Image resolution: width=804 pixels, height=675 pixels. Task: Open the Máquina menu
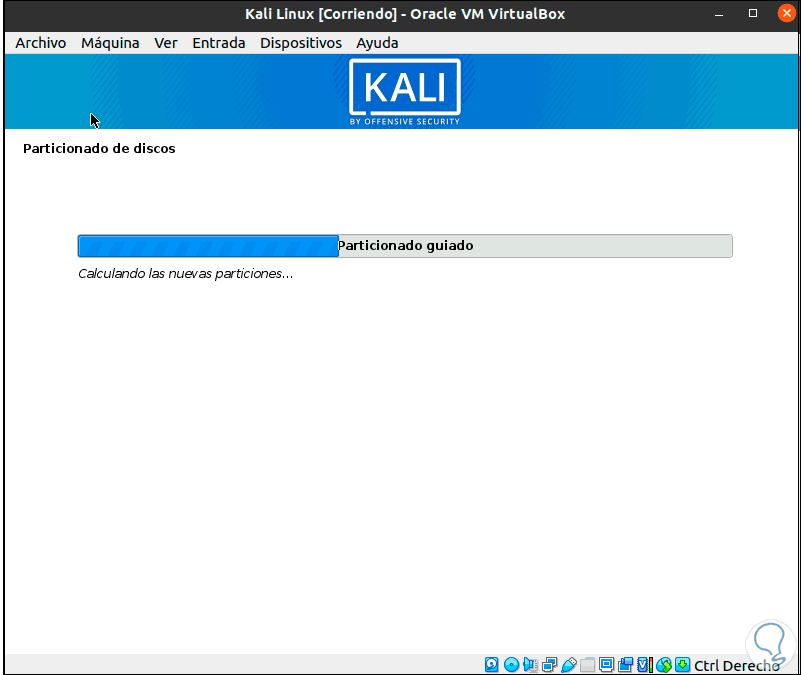point(110,43)
